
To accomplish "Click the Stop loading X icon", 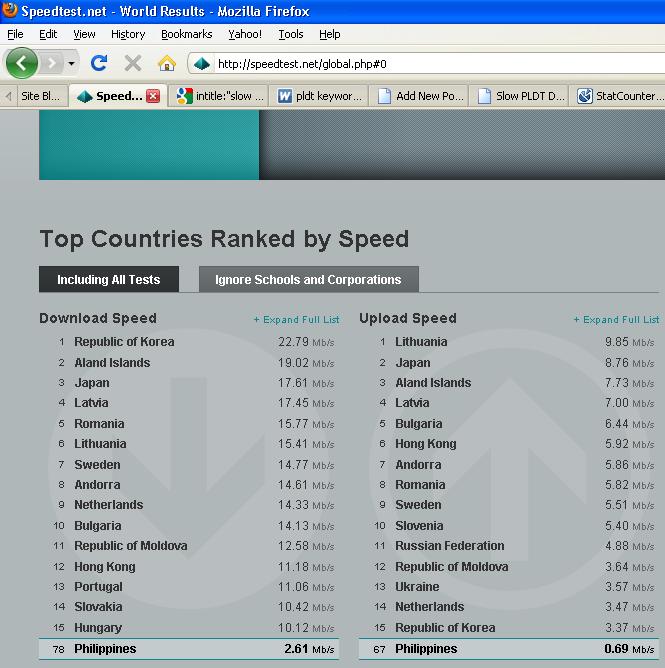I will [x=133, y=63].
